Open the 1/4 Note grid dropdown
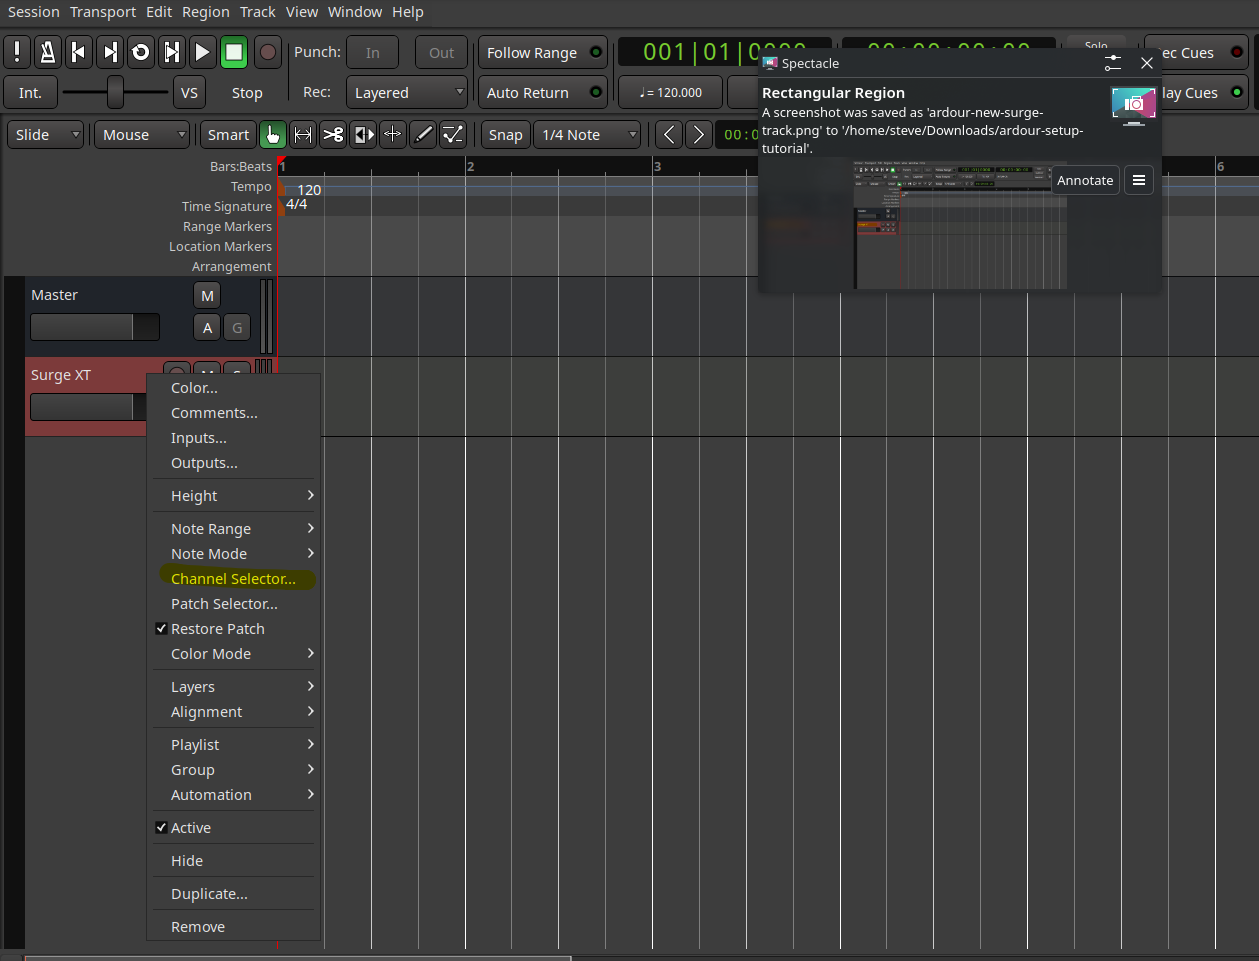The height and width of the screenshot is (961, 1259). [x=587, y=134]
